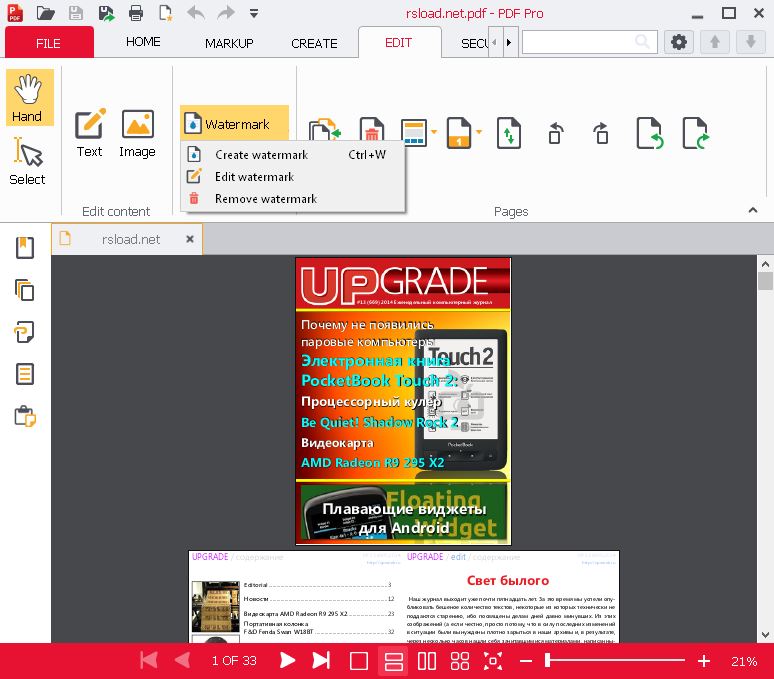Click the Save As icon with green arrow
The image size is (774, 679).
coord(106,13)
